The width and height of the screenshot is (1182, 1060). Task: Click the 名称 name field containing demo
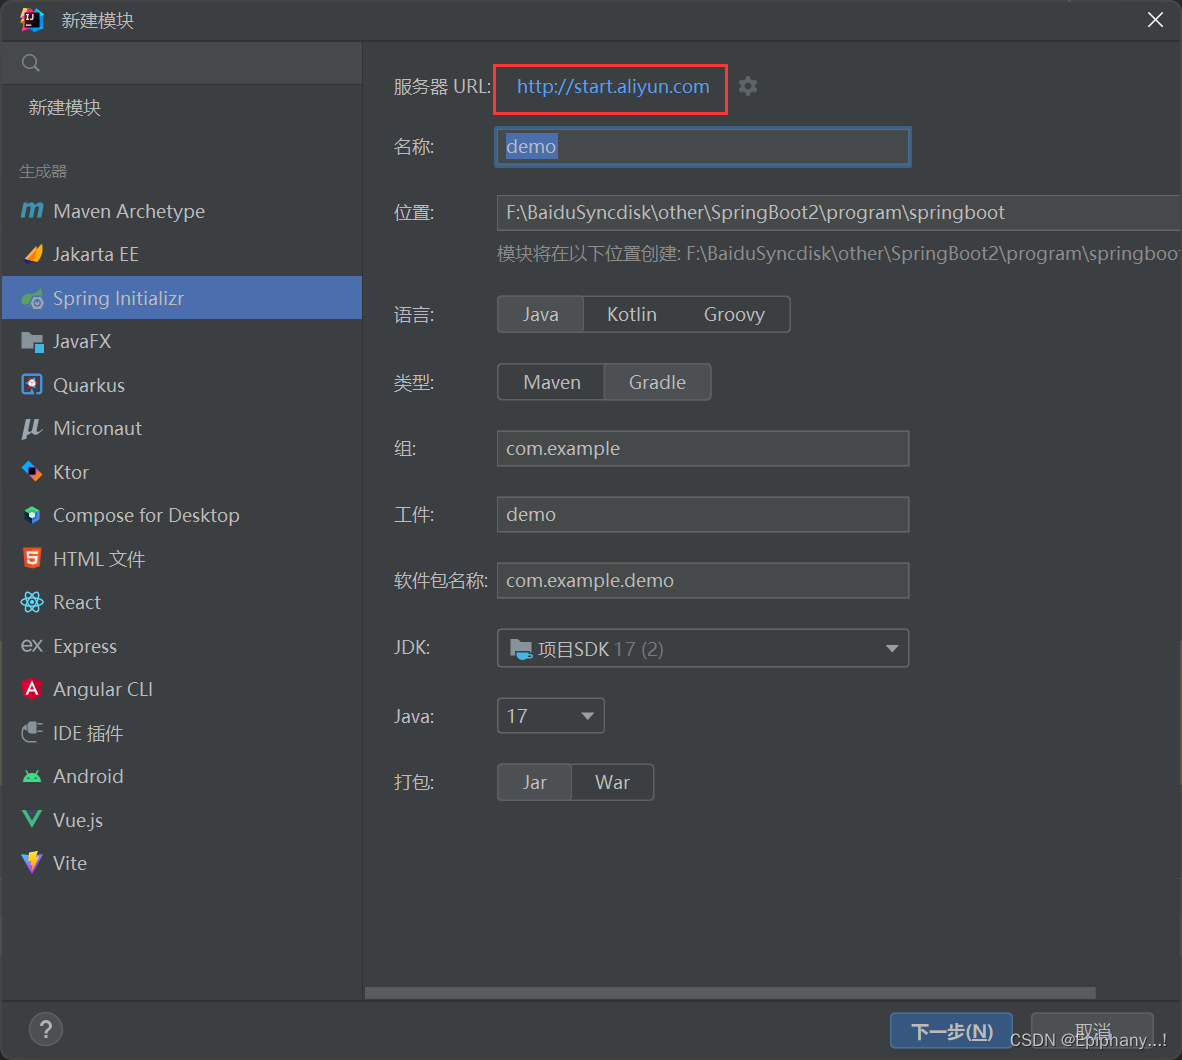(703, 146)
